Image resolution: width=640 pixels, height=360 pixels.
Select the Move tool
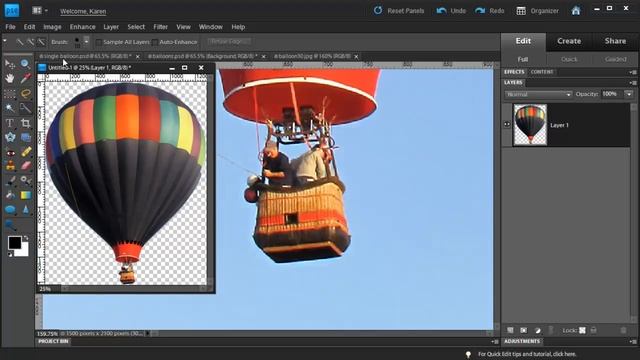tap(10, 64)
